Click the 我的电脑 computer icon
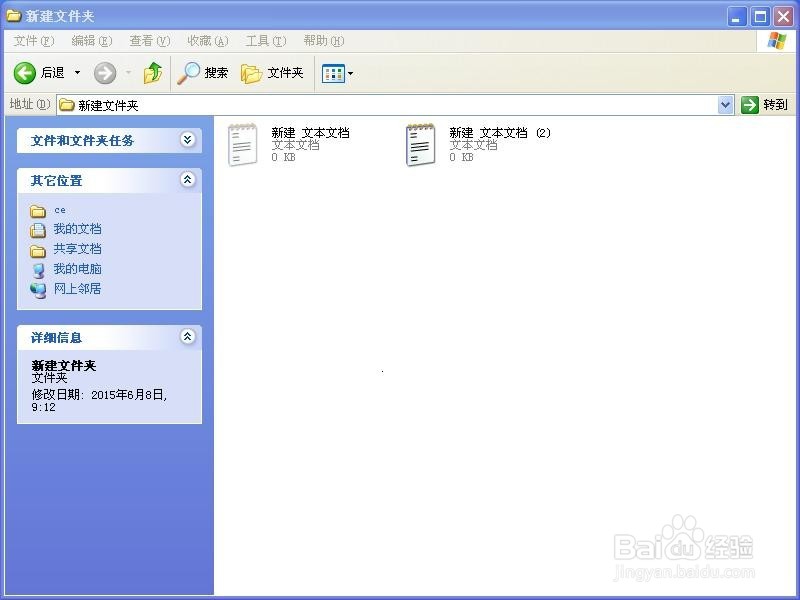 click(x=38, y=270)
